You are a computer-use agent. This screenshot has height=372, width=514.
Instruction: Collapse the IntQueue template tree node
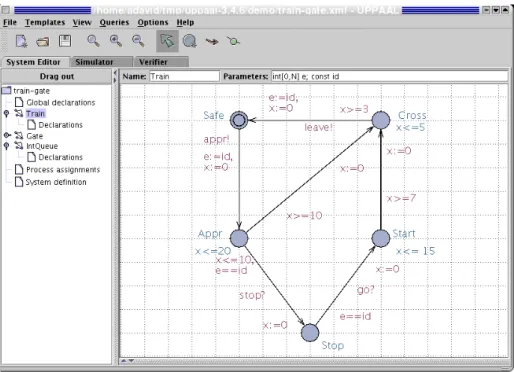coord(6,146)
